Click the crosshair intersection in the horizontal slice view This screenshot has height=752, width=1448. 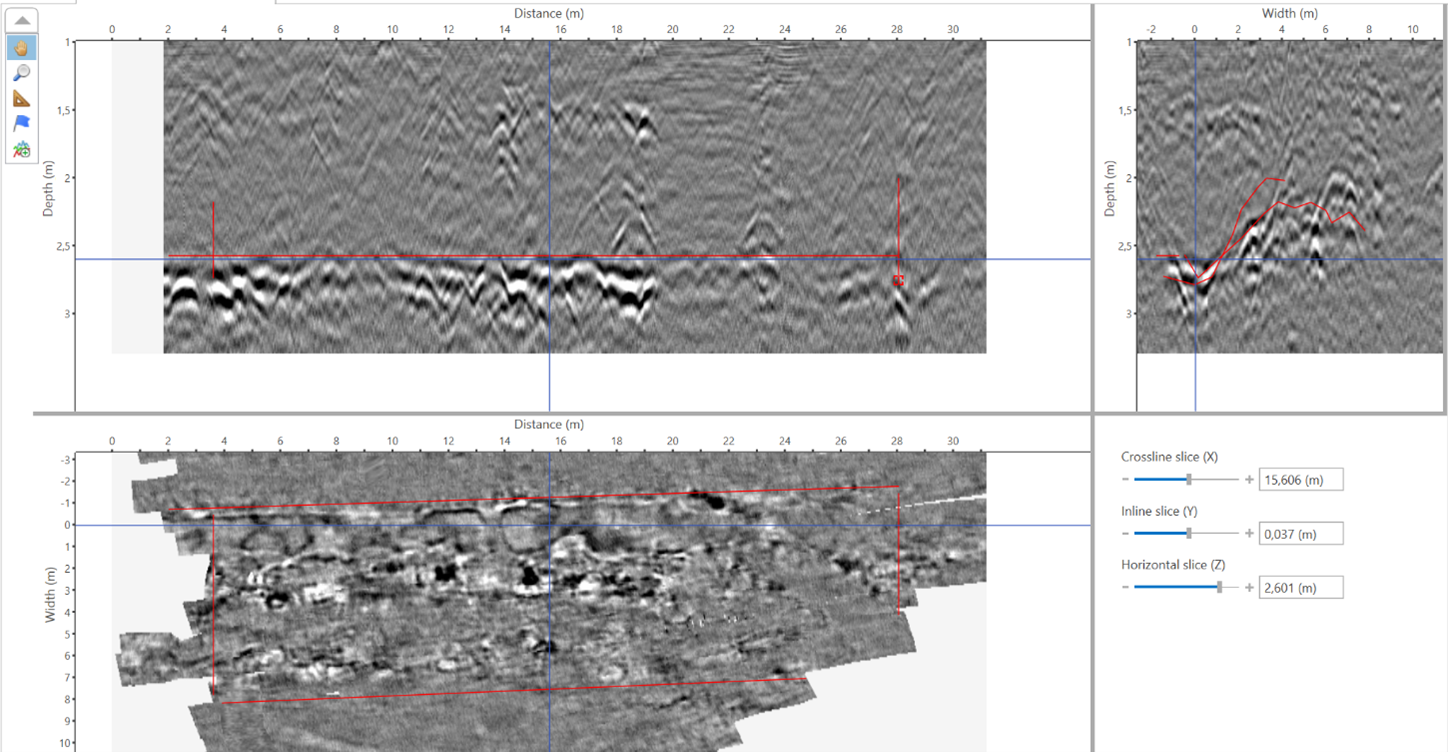coord(549,525)
